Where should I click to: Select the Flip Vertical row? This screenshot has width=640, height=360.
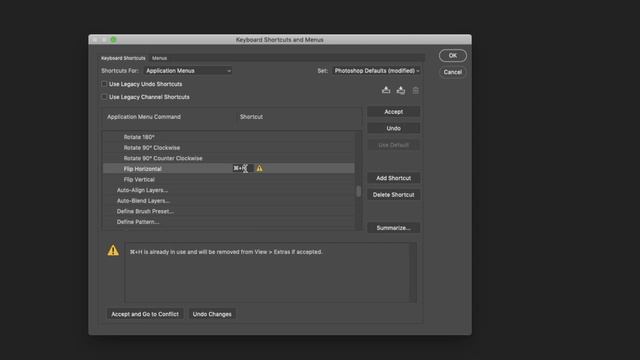229,180
